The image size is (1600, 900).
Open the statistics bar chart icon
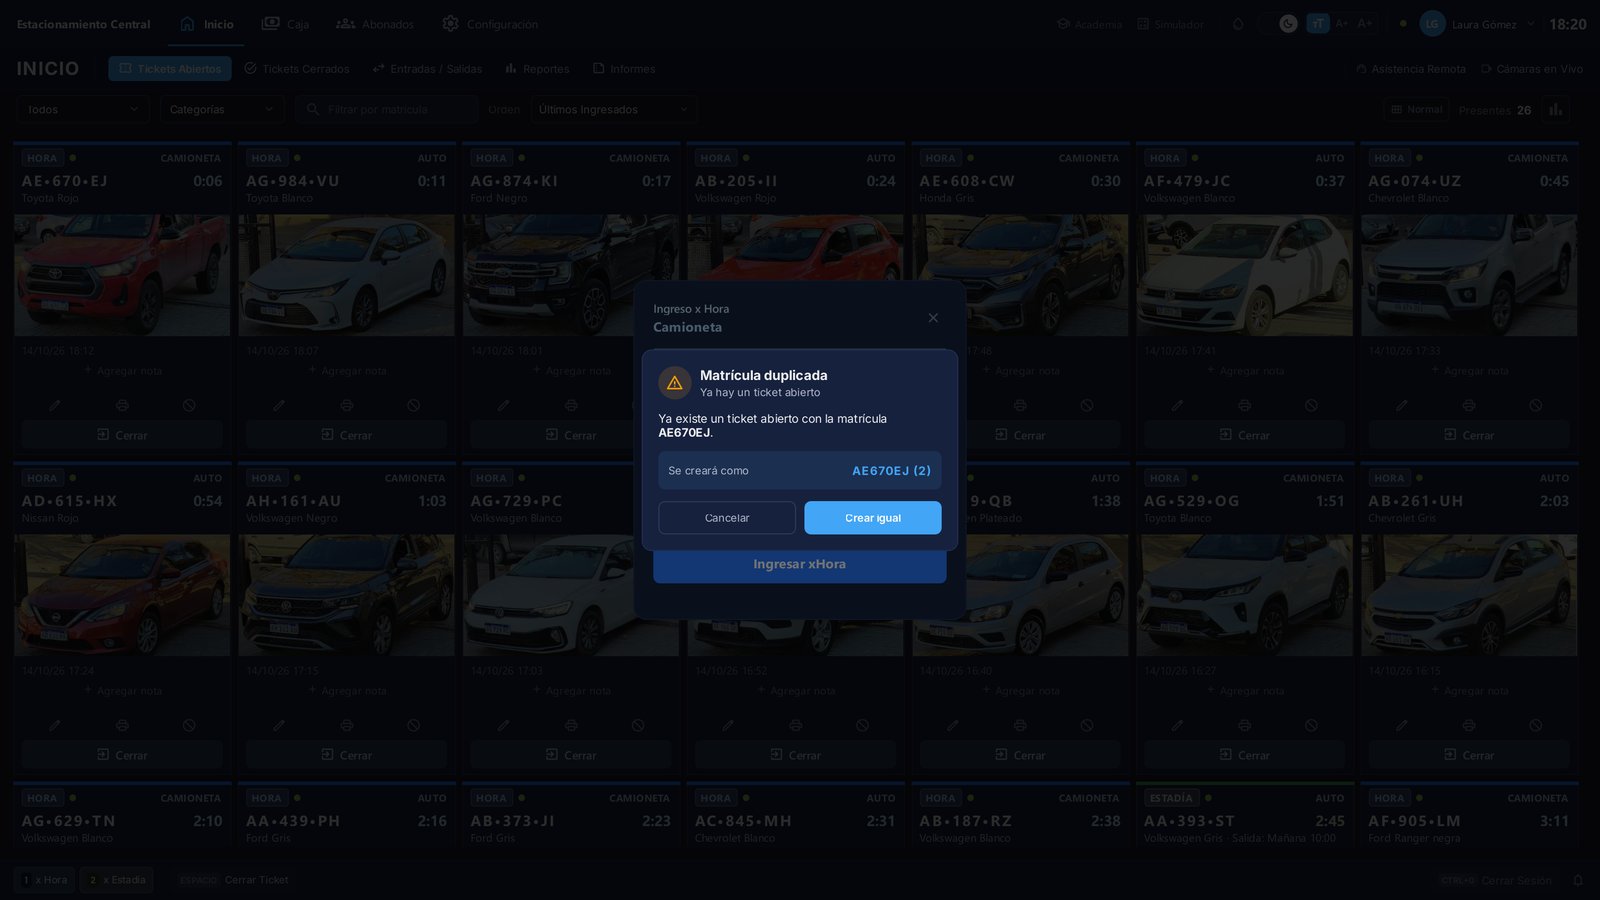pos(1555,110)
